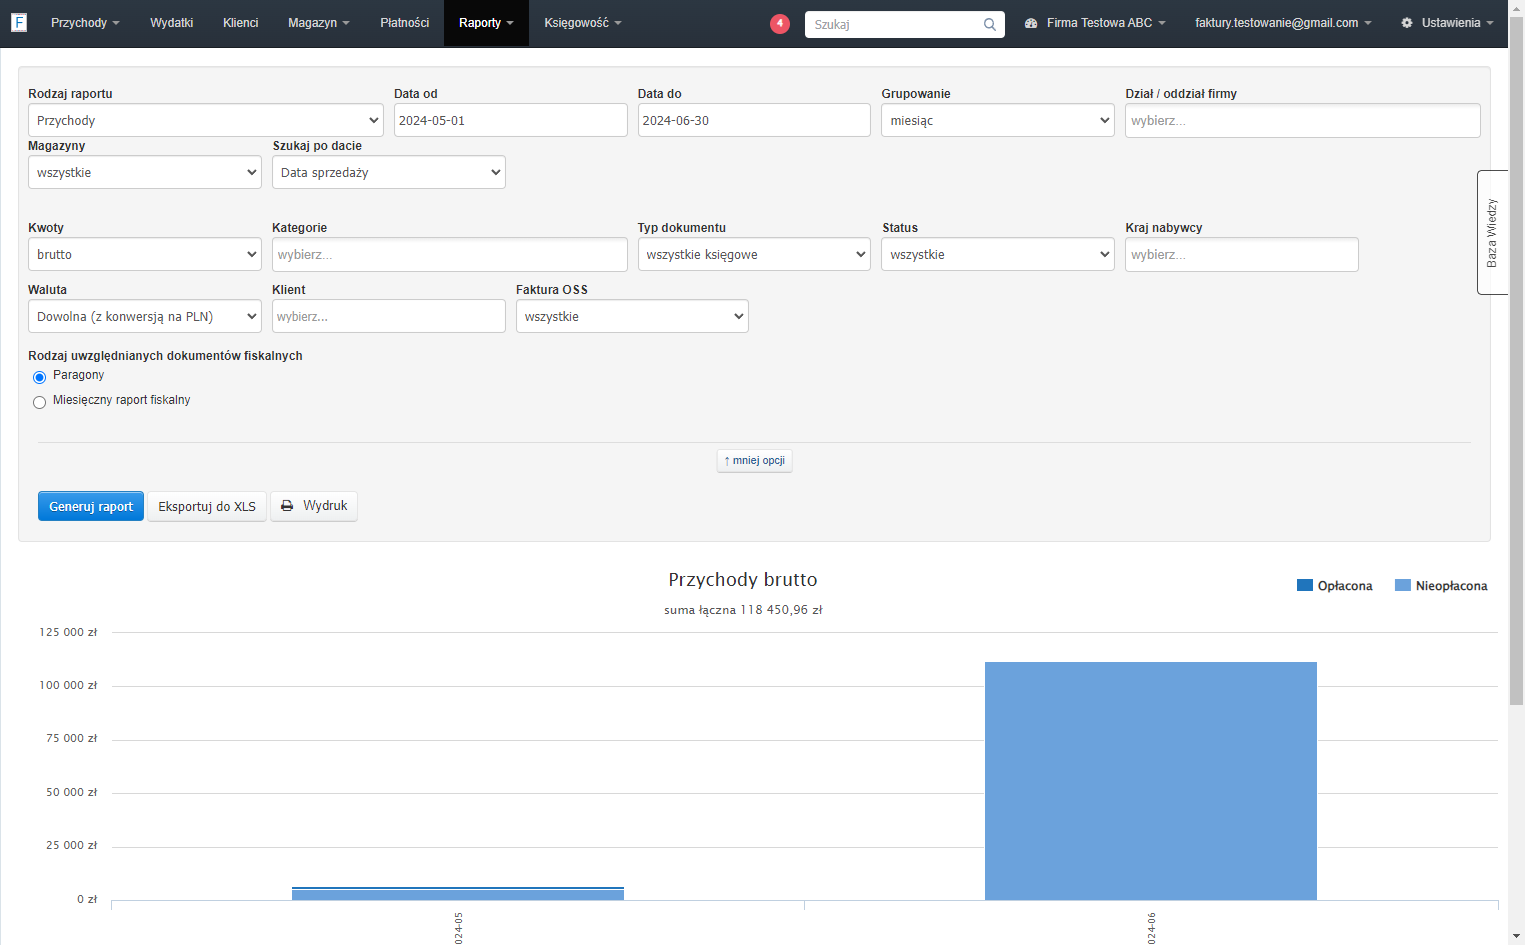Image resolution: width=1525 pixels, height=945 pixels.
Task: Open the Grupowanie dropdown
Action: [x=998, y=120]
